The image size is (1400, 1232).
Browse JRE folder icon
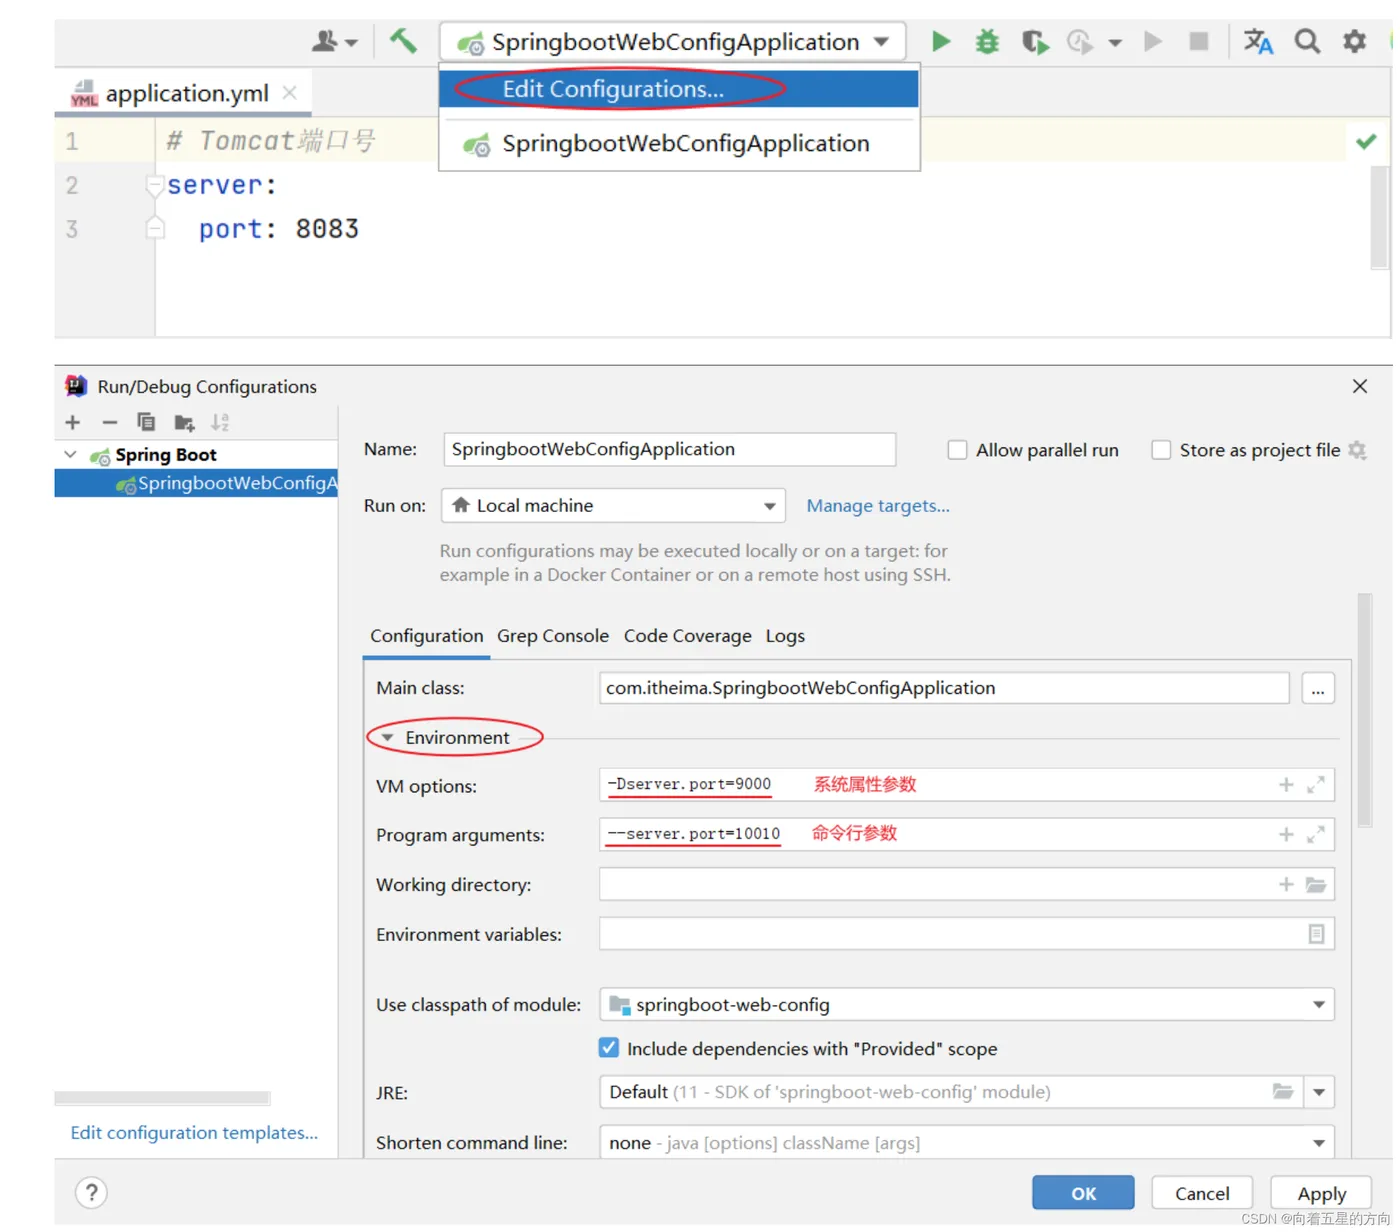pos(1283,1092)
